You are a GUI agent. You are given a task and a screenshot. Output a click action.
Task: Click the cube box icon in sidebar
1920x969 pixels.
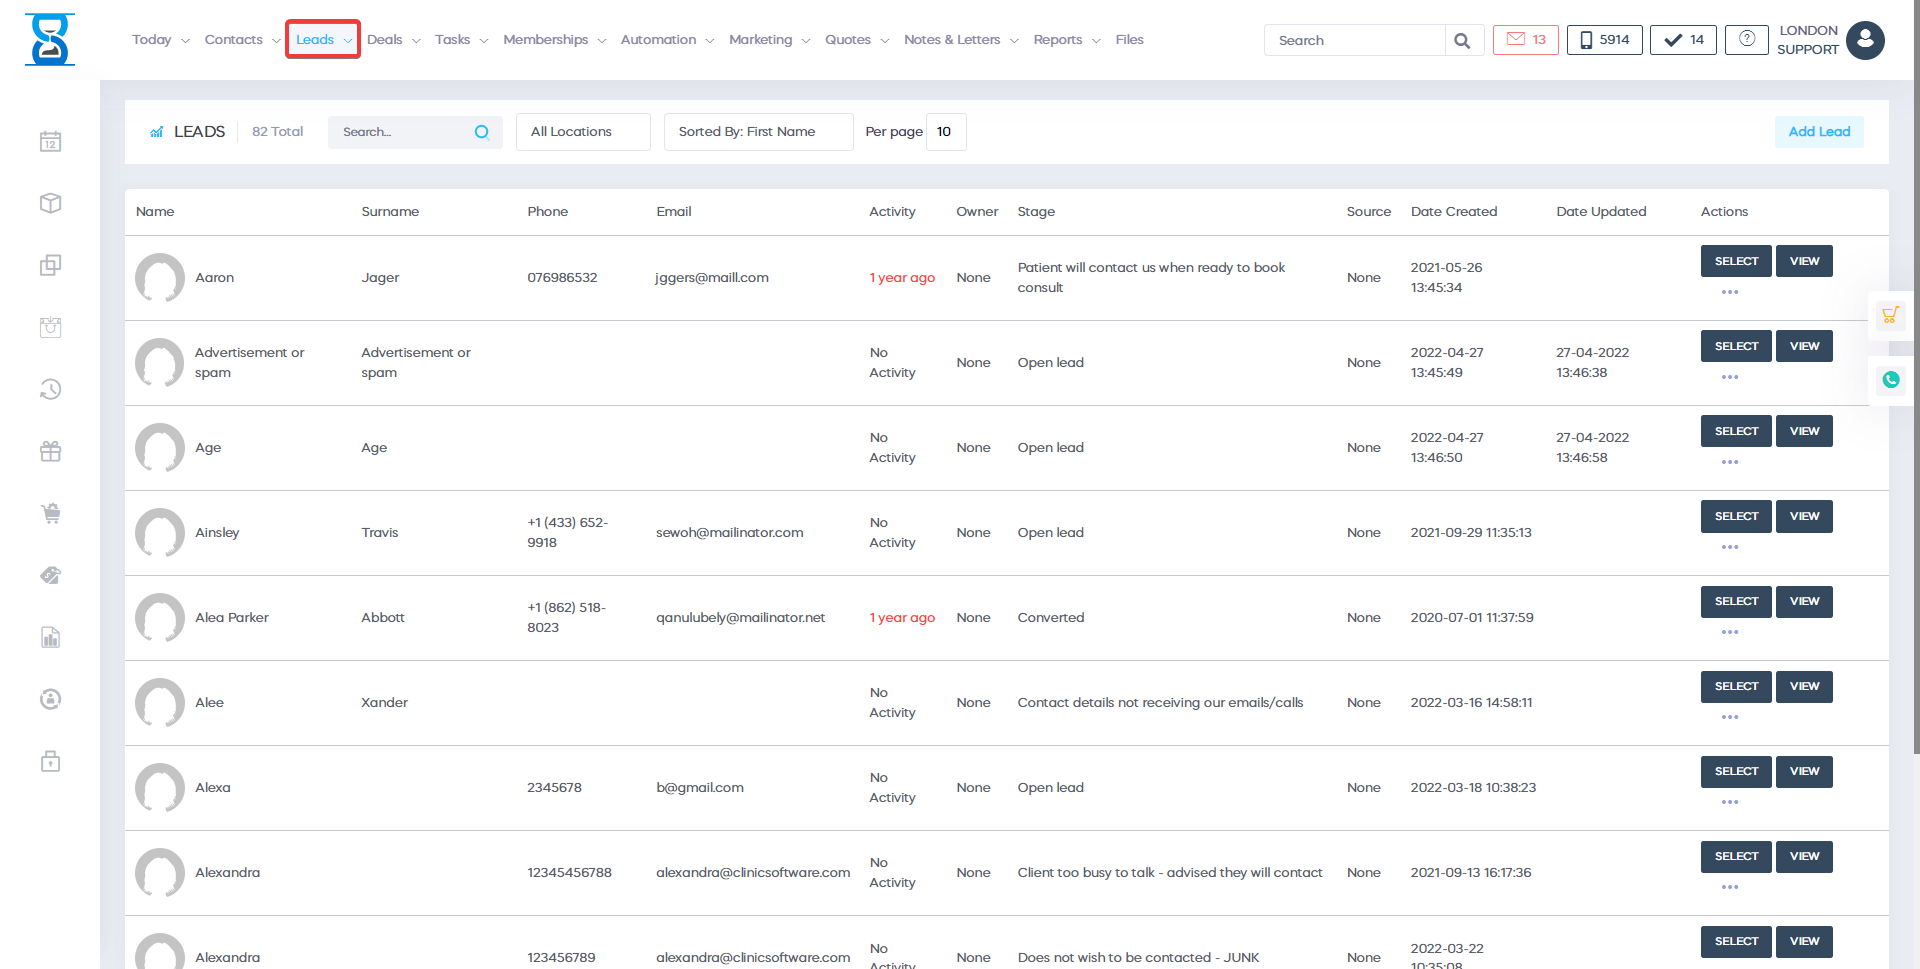[51, 203]
